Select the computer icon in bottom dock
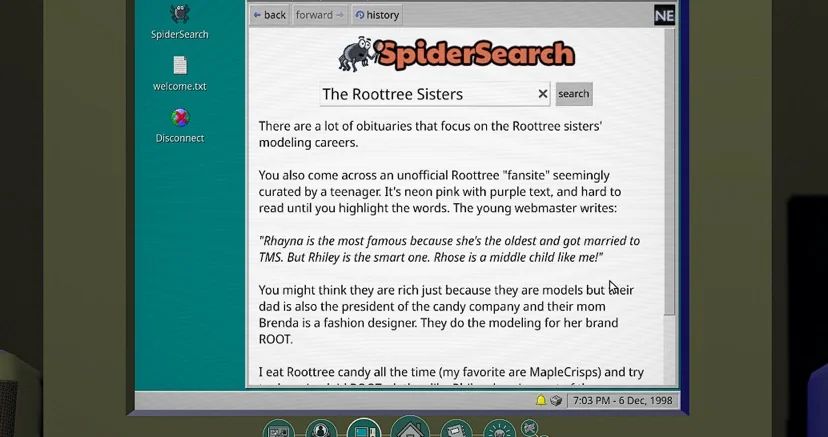The image size is (828, 437). (x=364, y=431)
